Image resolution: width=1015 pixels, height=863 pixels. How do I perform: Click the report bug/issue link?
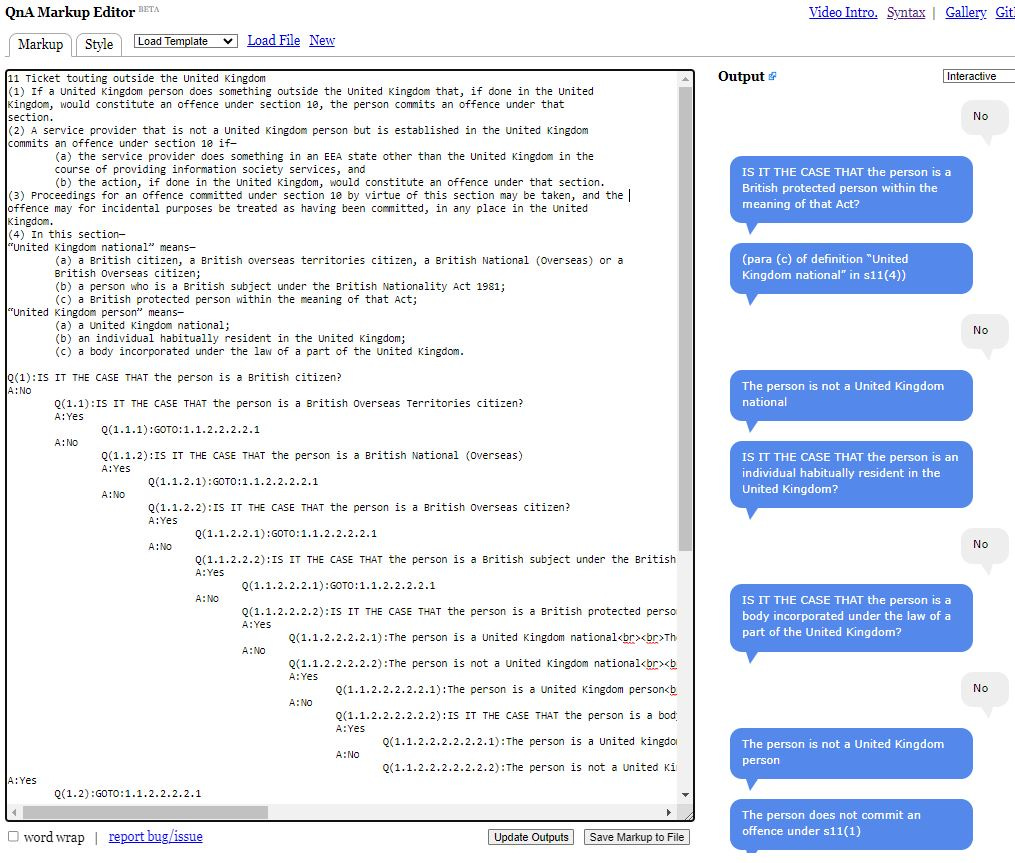point(155,836)
